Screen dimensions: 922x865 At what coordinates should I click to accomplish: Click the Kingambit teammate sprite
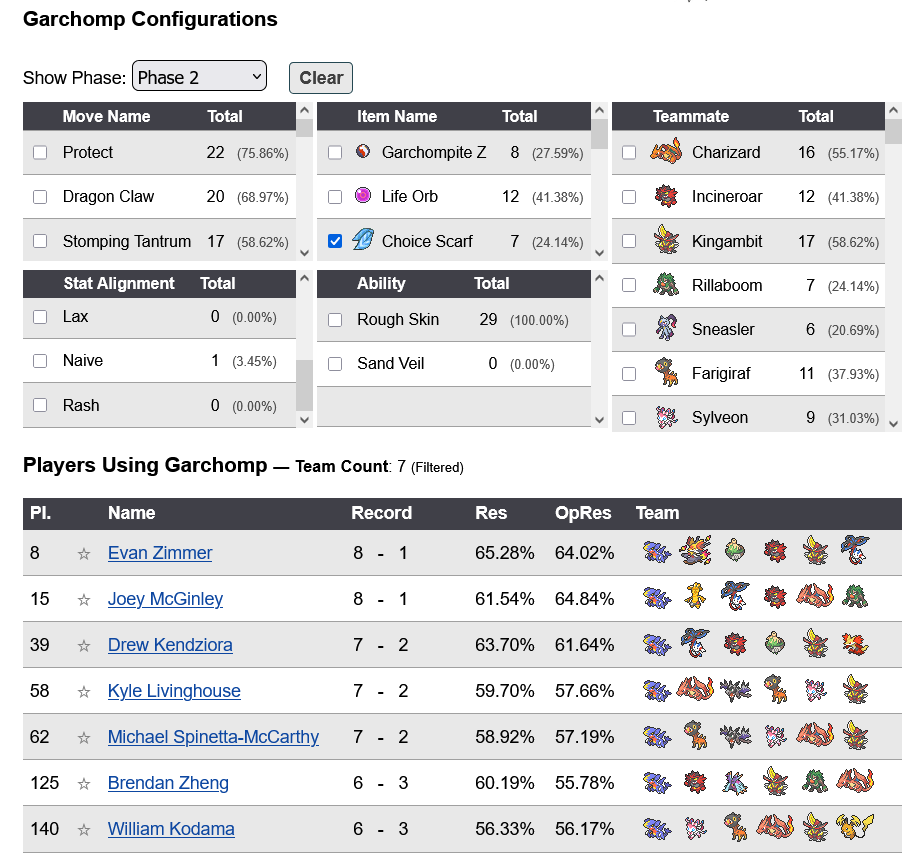pos(666,240)
